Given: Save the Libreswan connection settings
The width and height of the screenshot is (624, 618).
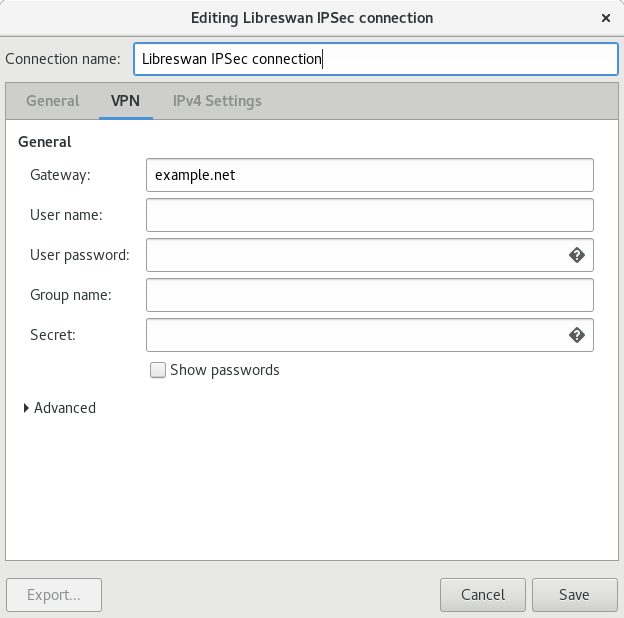Looking at the screenshot, I should tap(574, 594).
